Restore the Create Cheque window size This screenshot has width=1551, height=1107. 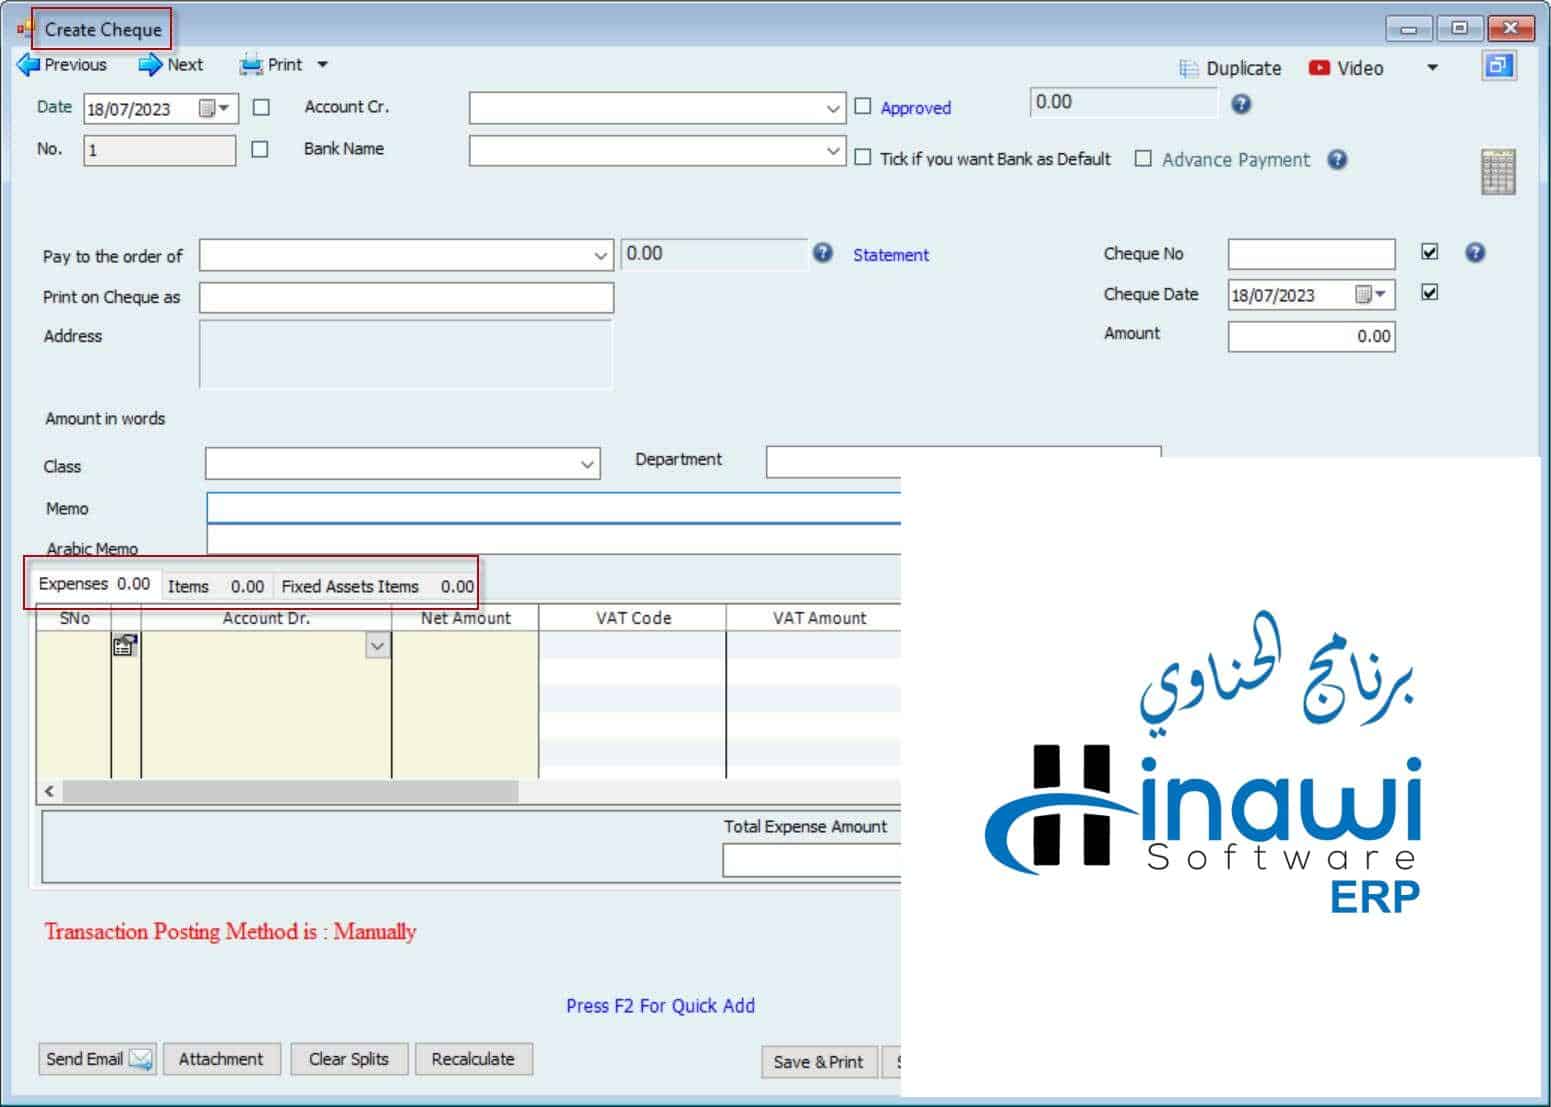[1459, 28]
